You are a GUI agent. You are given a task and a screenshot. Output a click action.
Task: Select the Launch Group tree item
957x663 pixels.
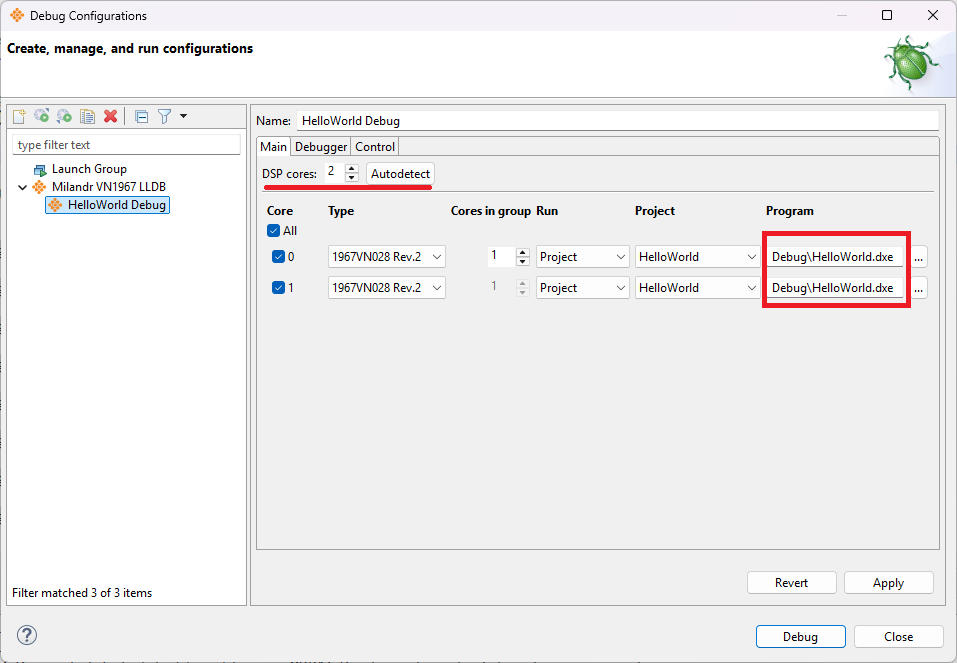[89, 169]
